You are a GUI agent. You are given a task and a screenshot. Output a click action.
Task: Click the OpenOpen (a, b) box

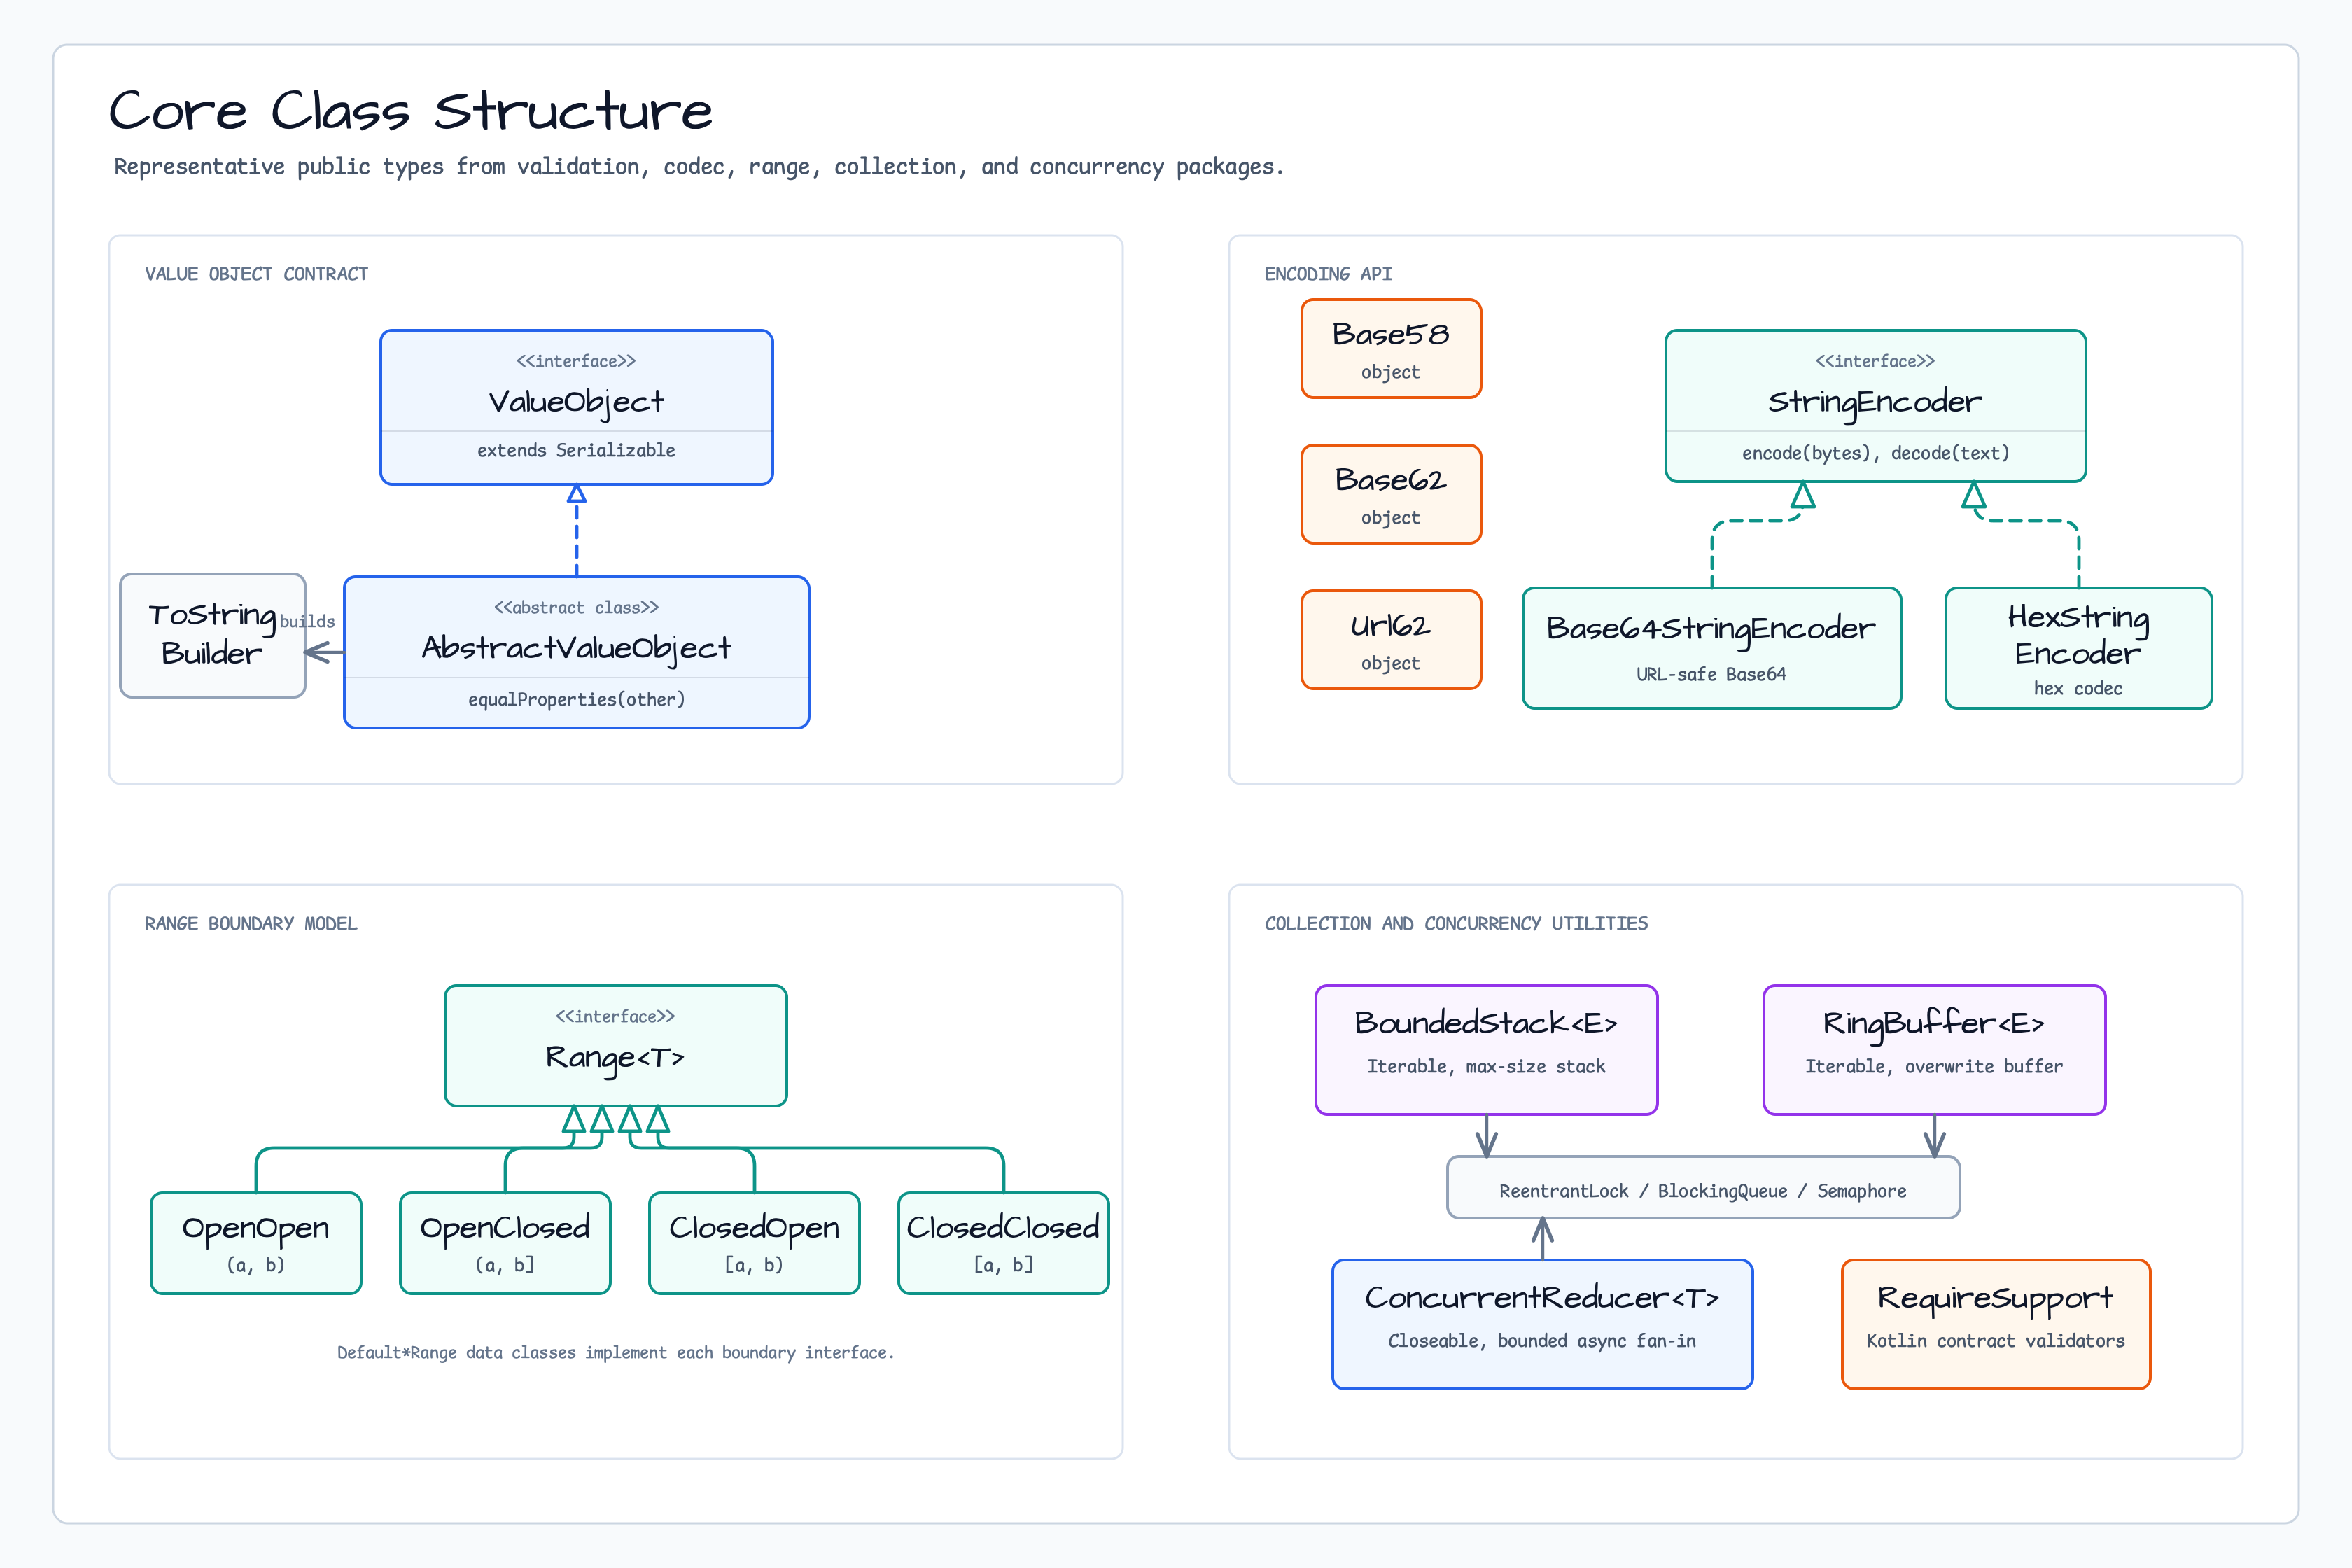(255, 1242)
